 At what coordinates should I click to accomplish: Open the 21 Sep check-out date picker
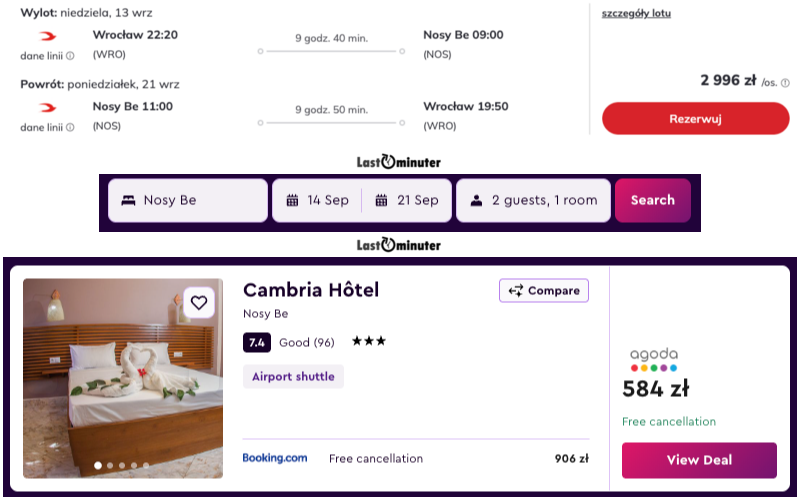click(407, 201)
